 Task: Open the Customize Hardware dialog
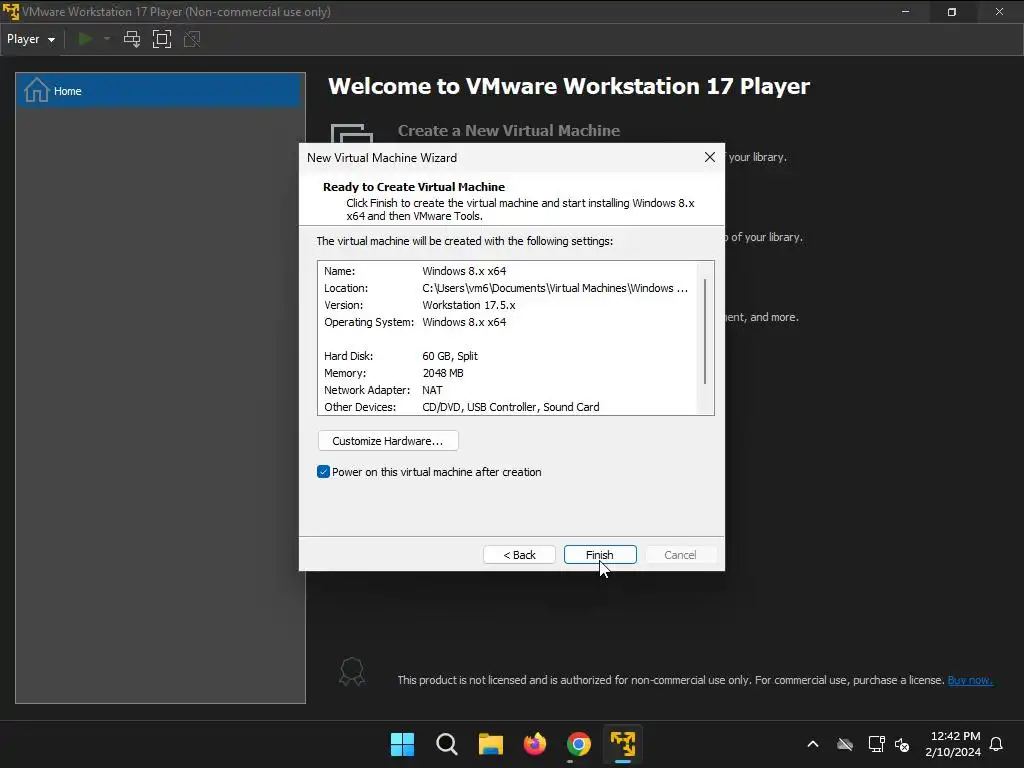[388, 441]
